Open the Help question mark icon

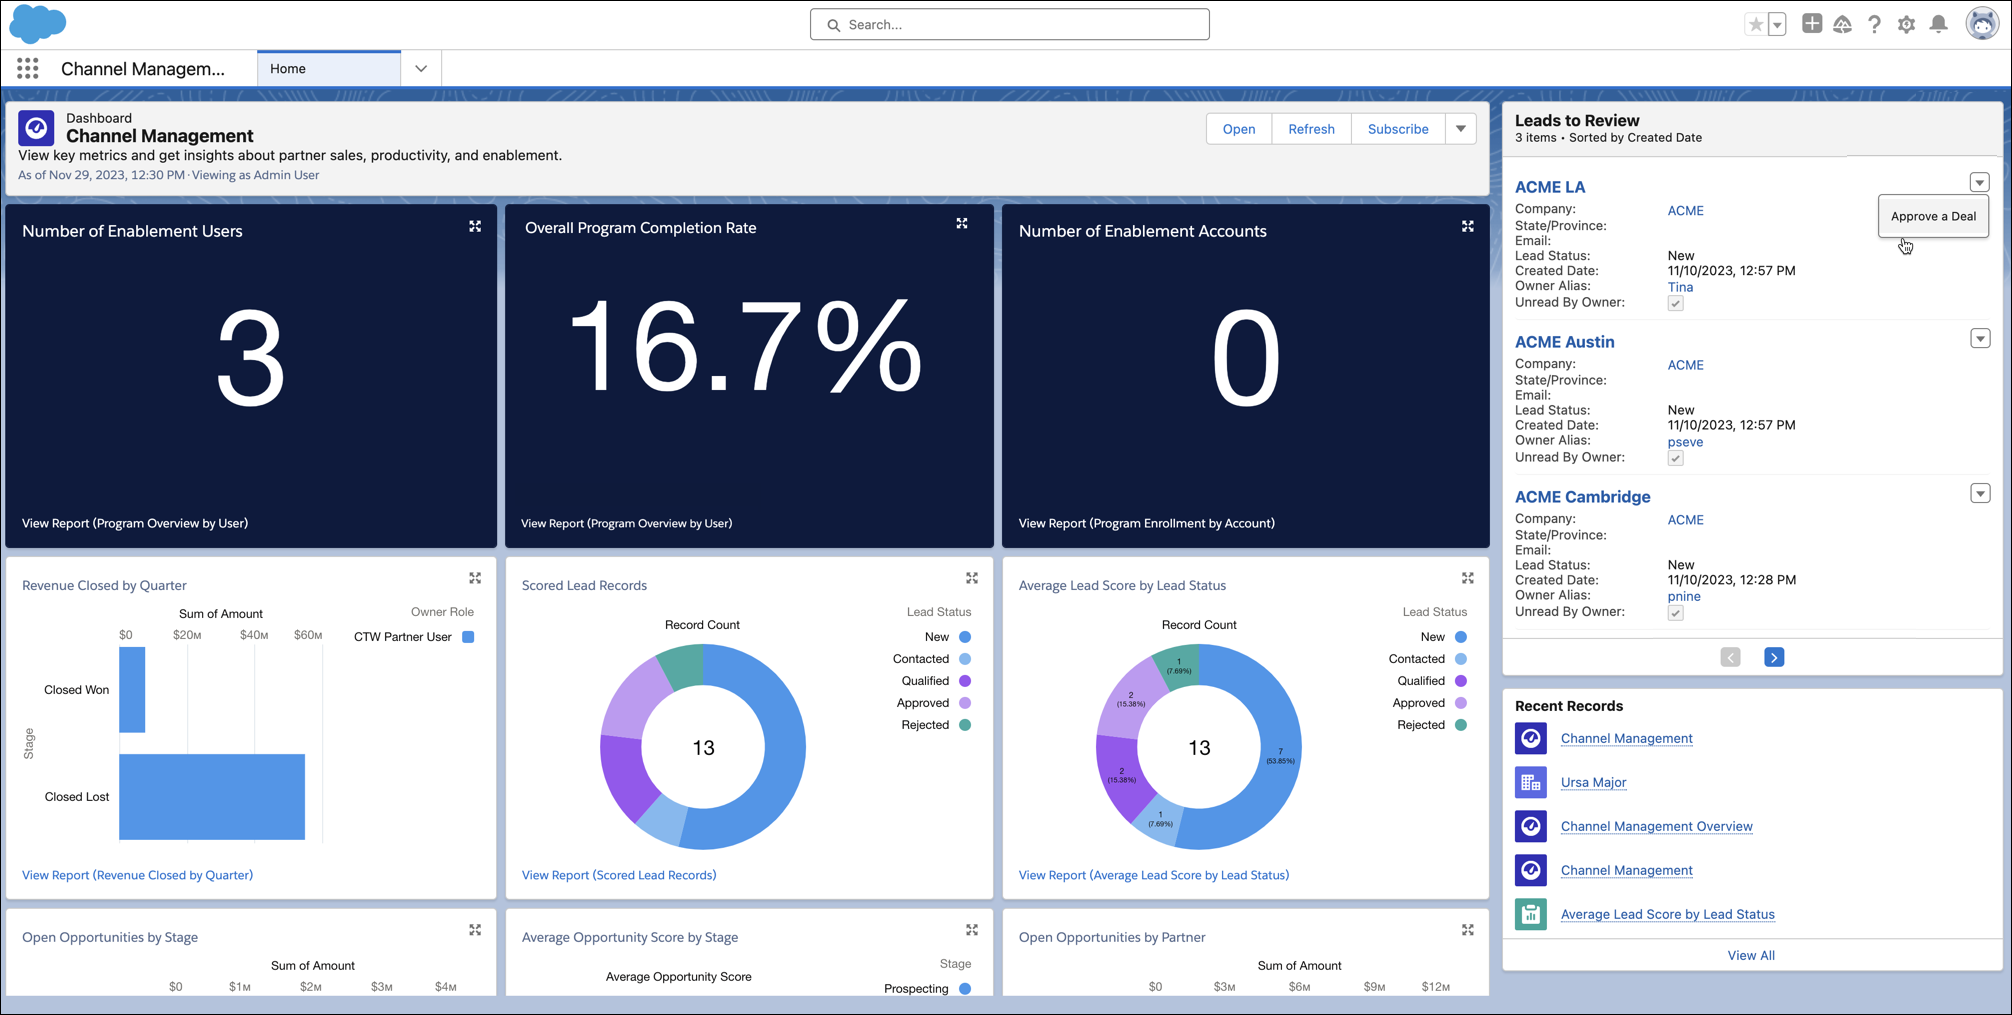[1874, 24]
